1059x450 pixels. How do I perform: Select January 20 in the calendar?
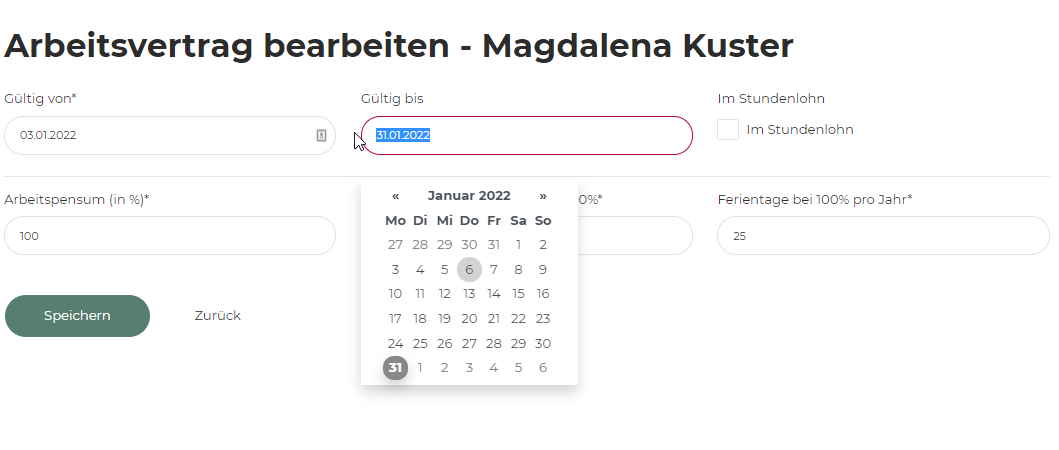[x=469, y=318]
